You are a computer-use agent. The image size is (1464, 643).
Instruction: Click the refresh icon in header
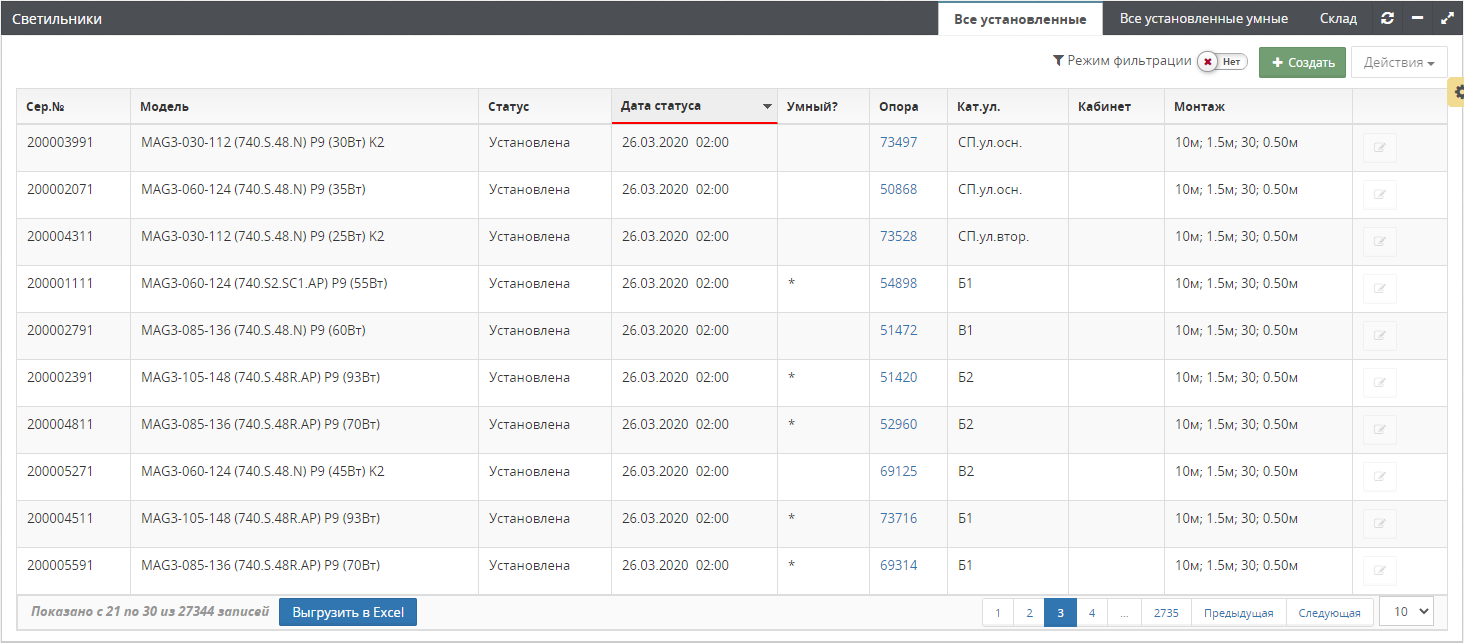tap(1387, 18)
